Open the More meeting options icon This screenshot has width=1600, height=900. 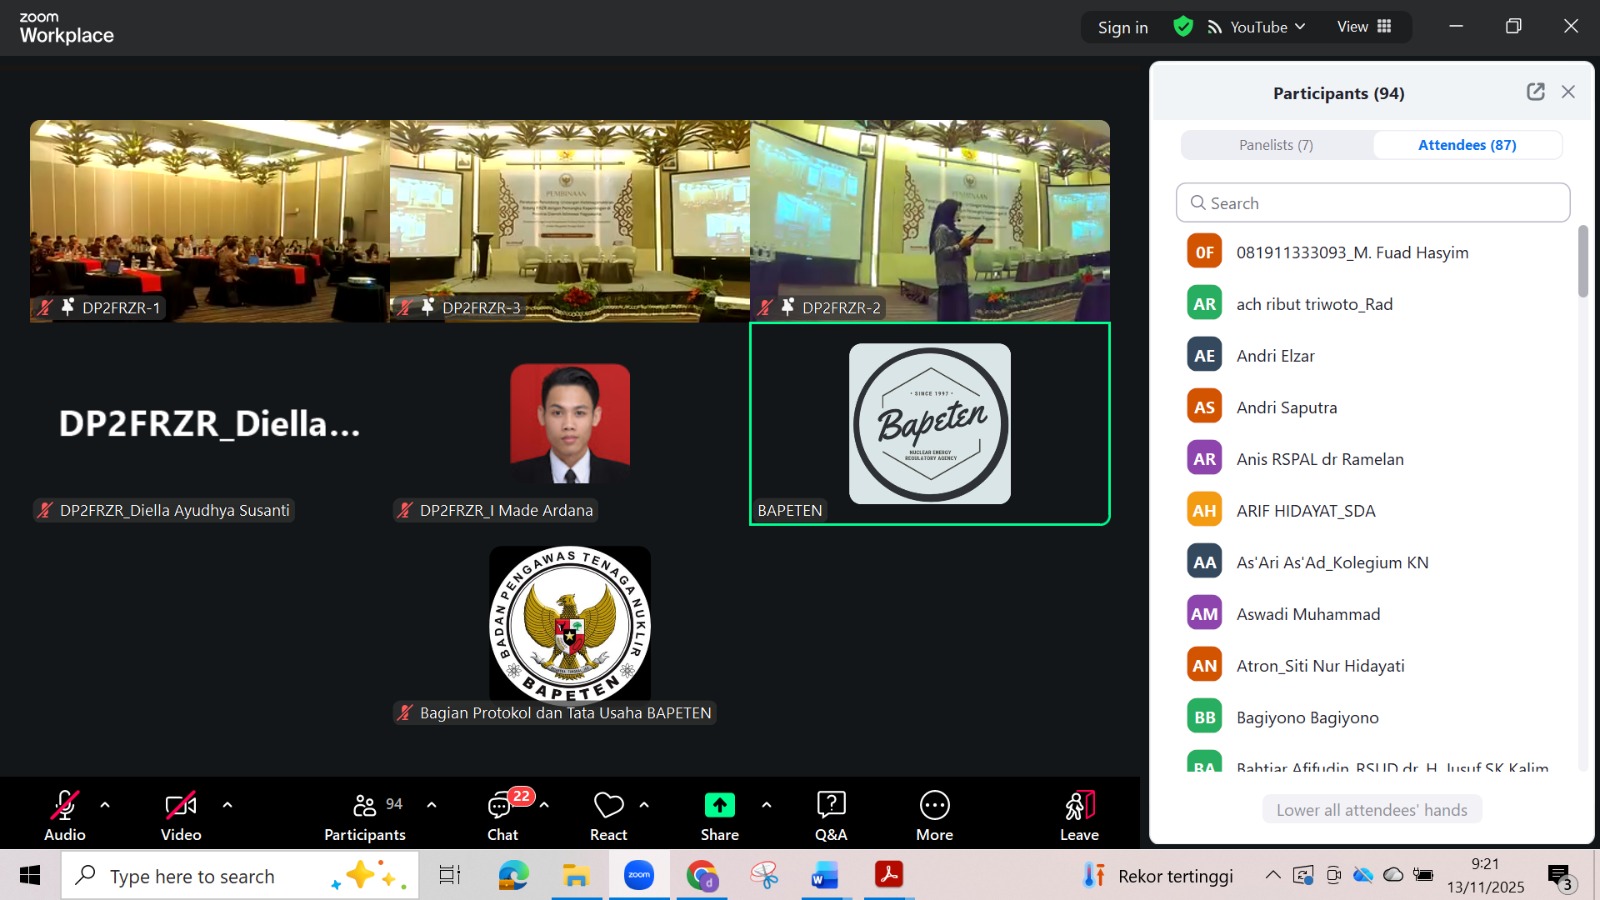coord(933,814)
